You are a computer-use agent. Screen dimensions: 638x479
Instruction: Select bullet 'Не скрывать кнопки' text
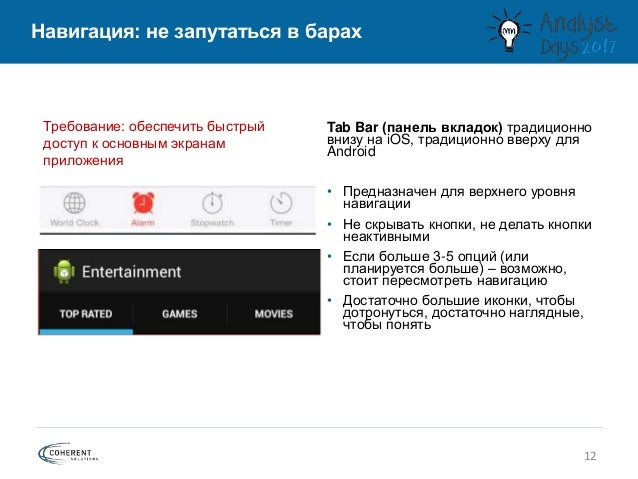467,230
